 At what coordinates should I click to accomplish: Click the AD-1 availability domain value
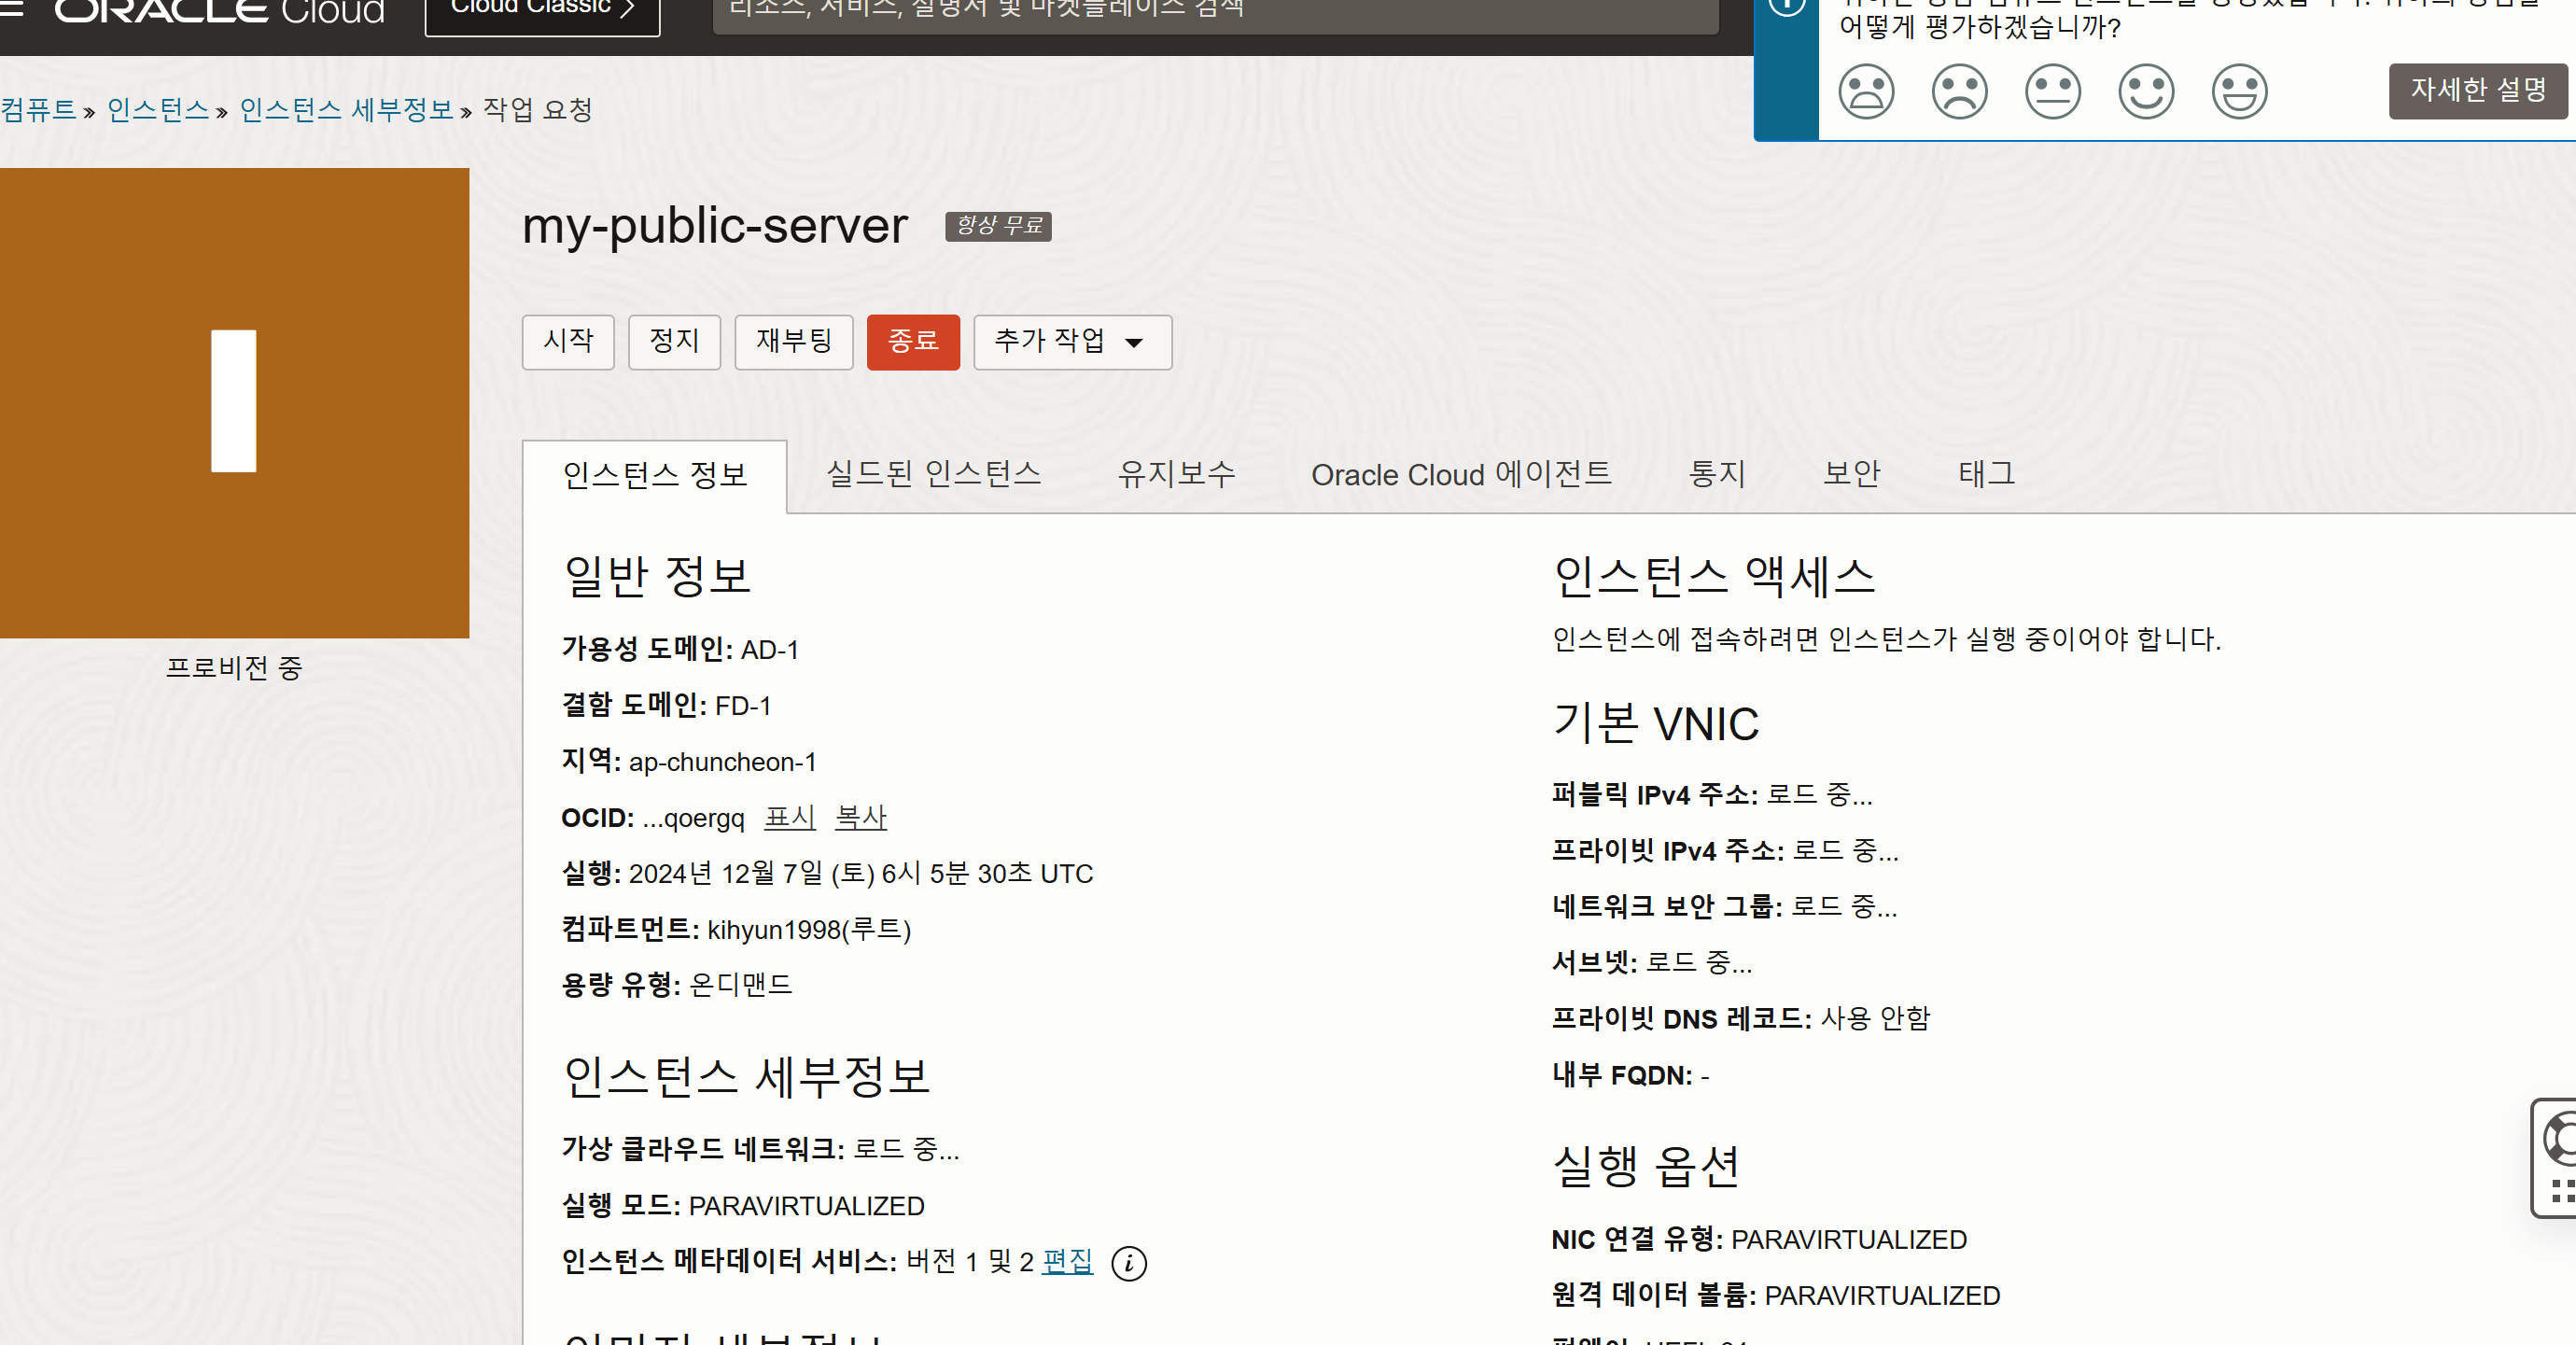pyautogui.click(x=769, y=650)
